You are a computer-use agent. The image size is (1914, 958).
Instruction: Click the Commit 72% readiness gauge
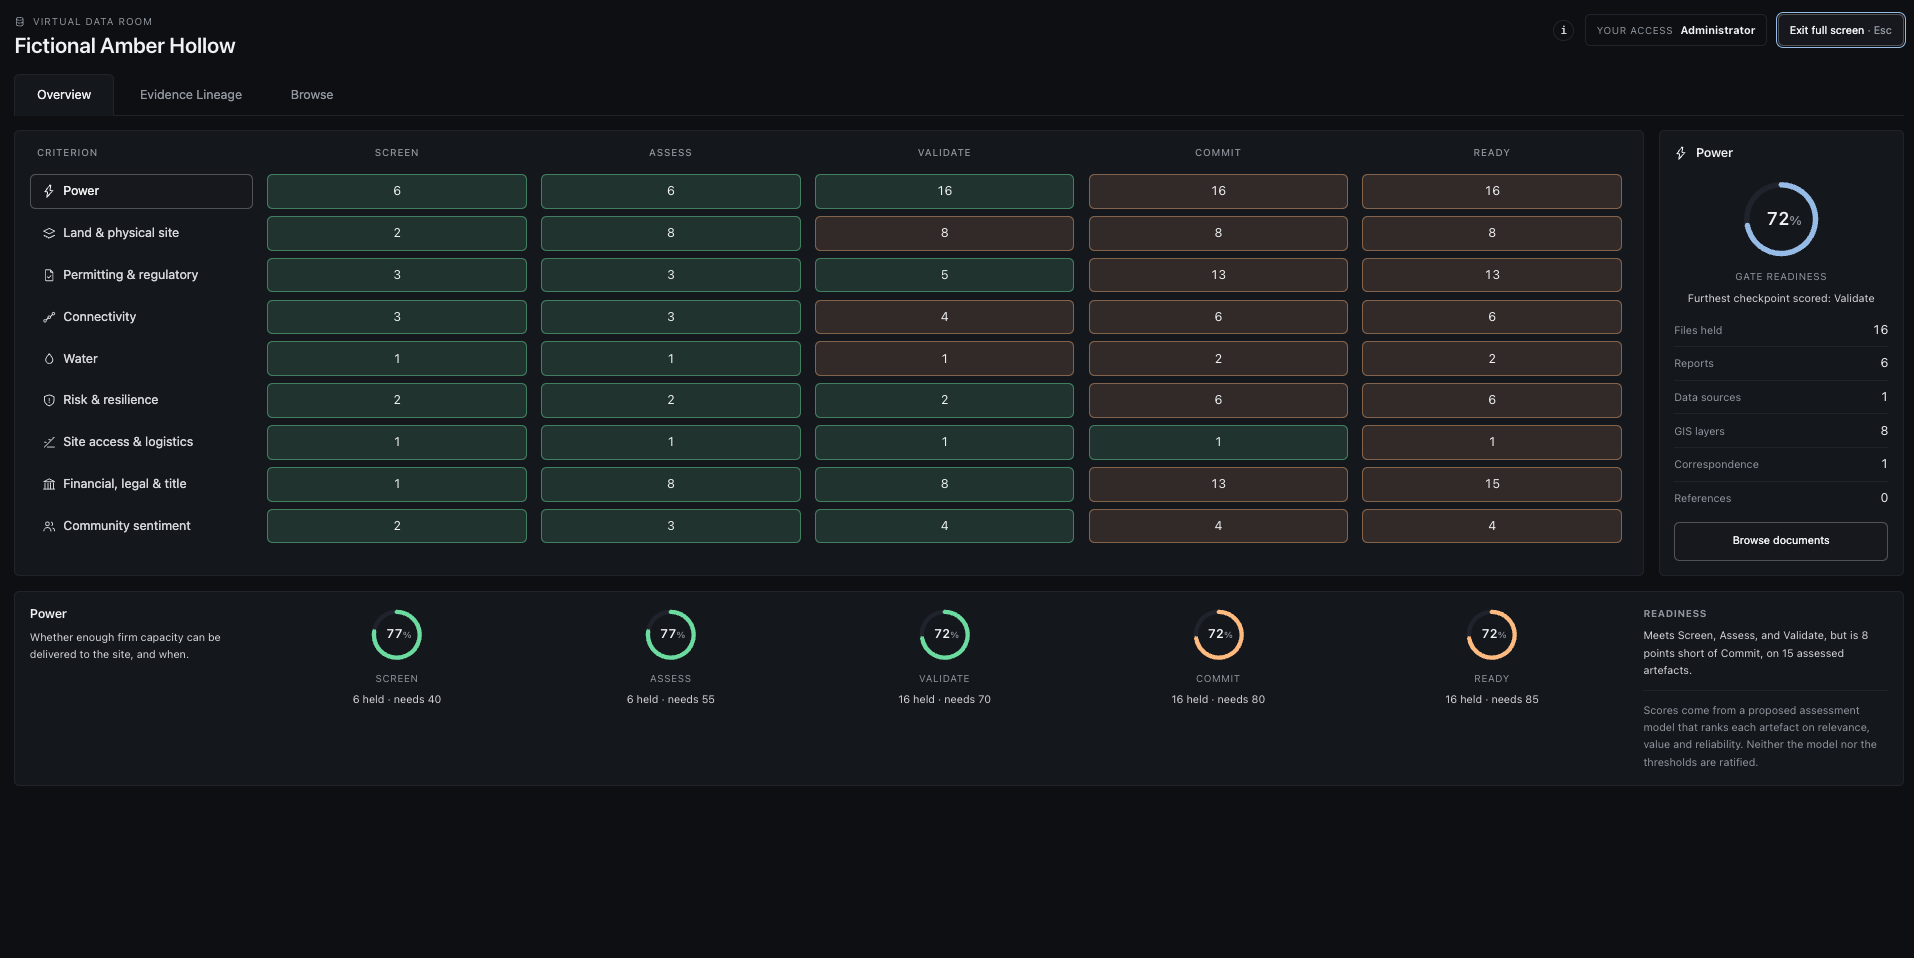(1218, 635)
